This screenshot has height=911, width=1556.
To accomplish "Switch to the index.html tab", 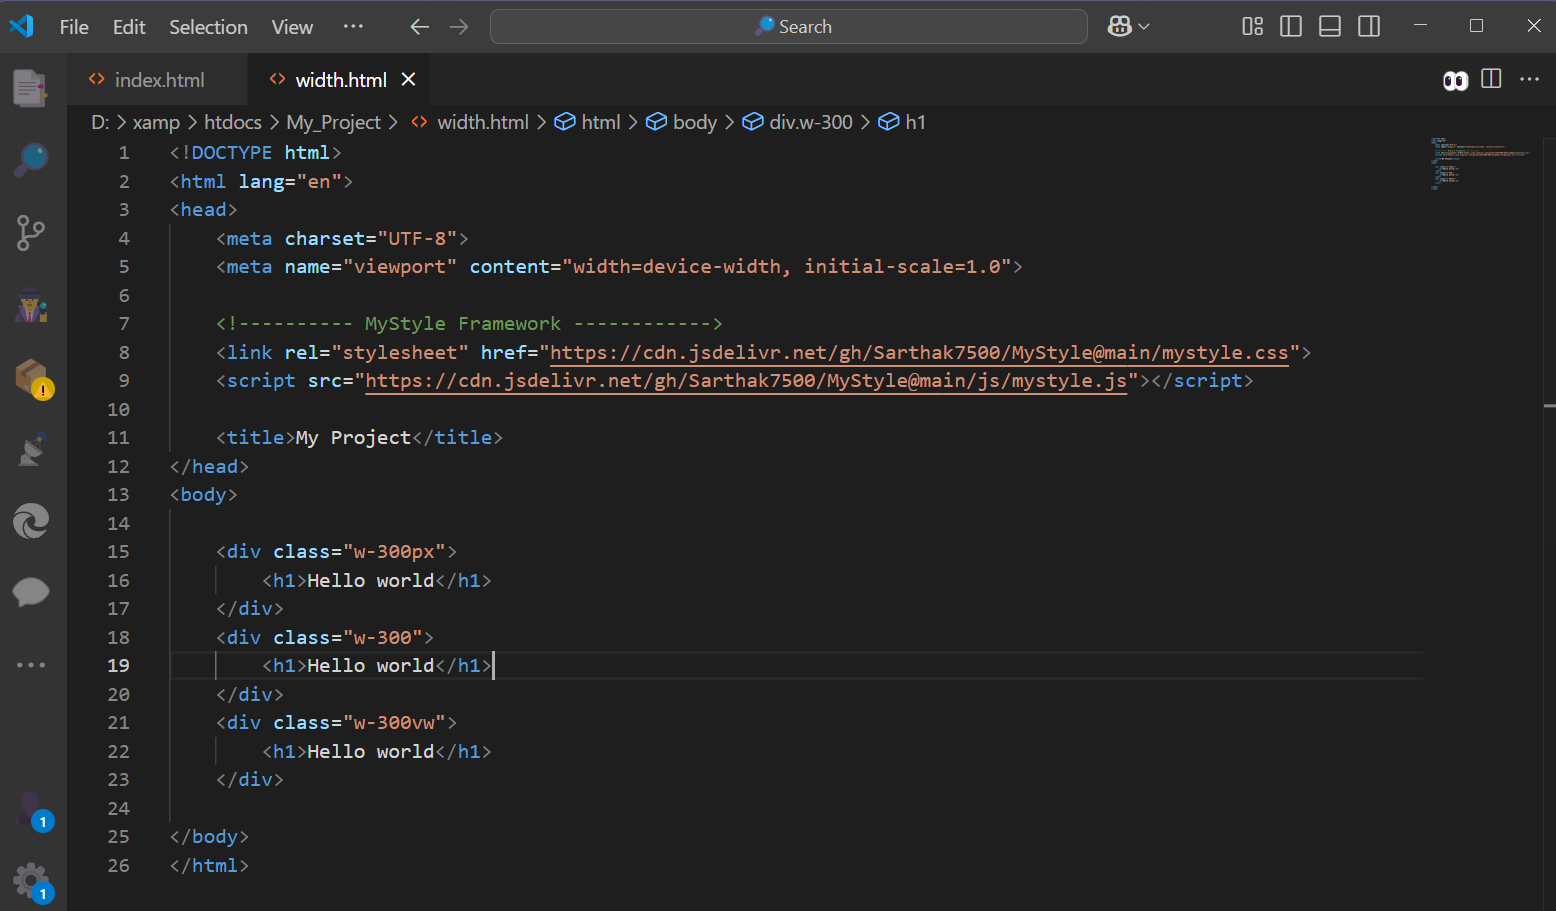I will click(x=158, y=80).
